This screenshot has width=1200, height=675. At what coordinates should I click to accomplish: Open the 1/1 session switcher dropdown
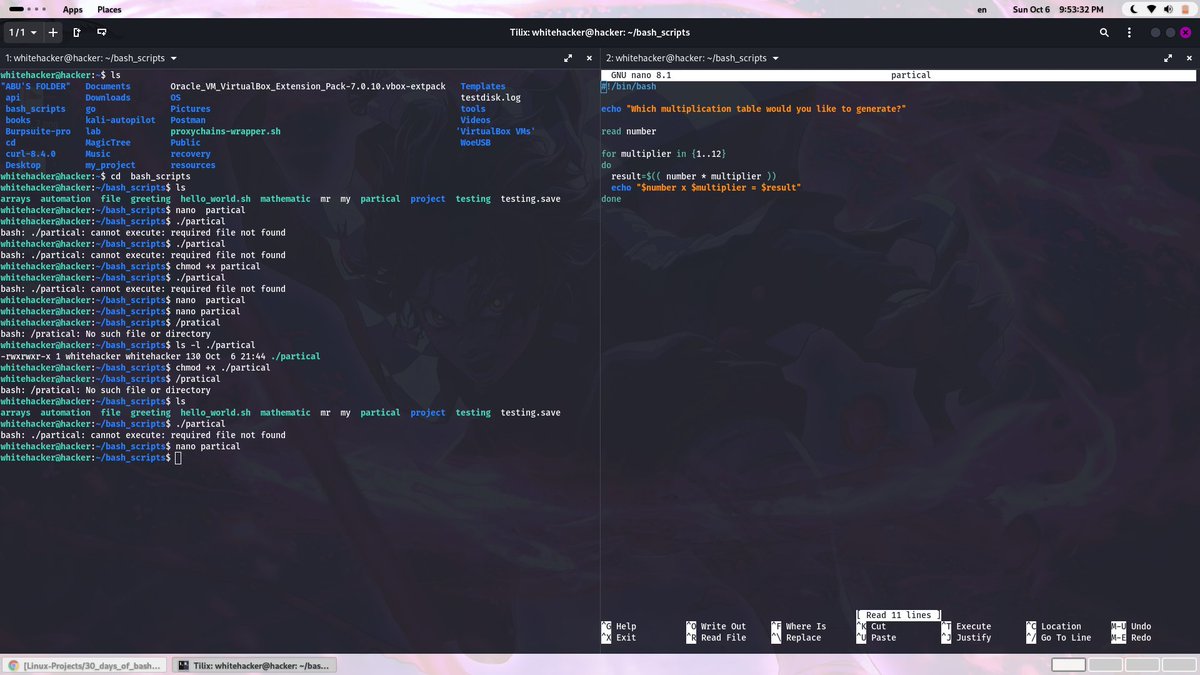coord(21,32)
